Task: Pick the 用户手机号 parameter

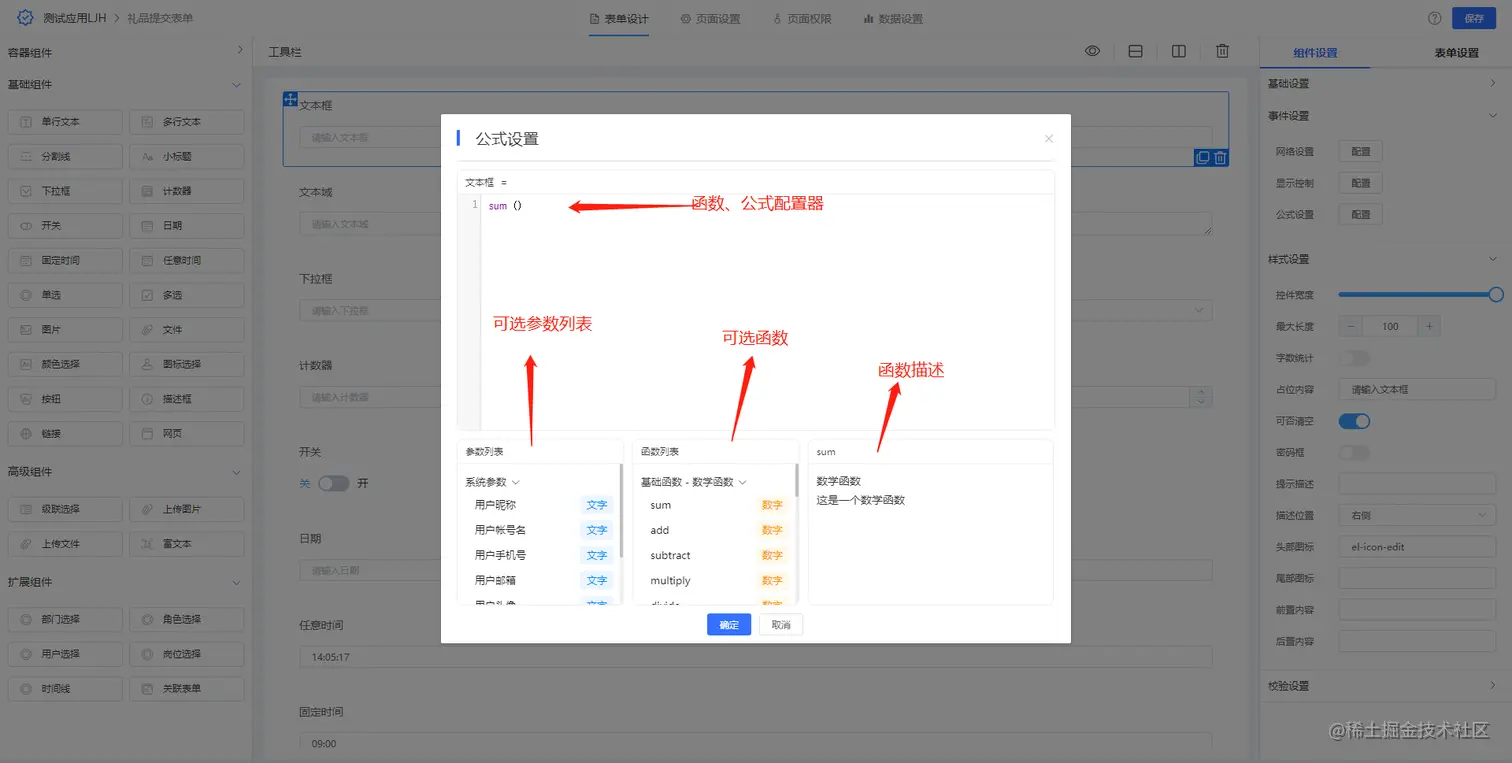Action: [x=540, y=555]
